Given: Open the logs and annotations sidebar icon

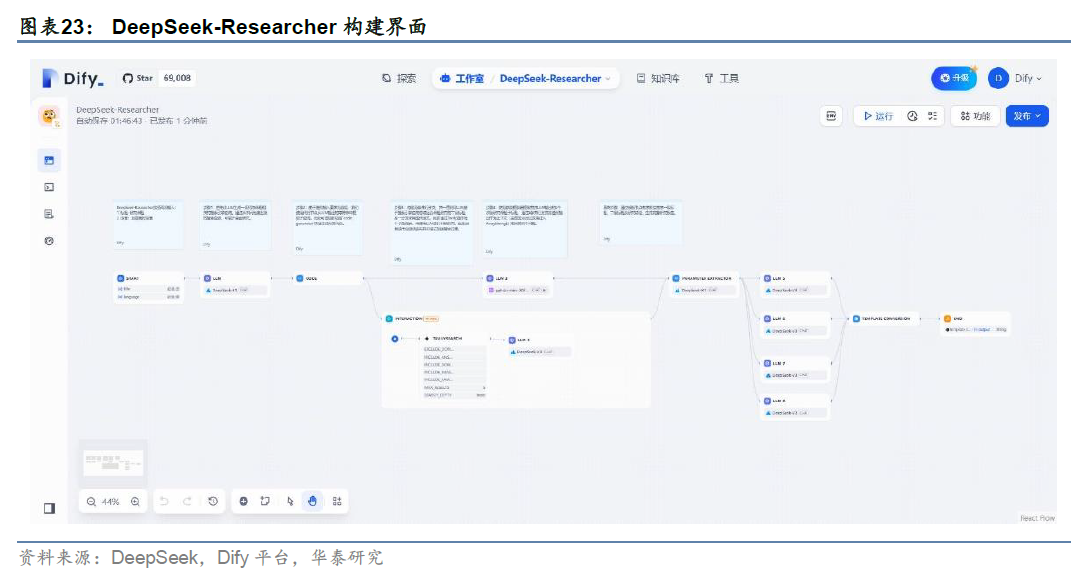Looking at the screenshot, I should point(49,214).
